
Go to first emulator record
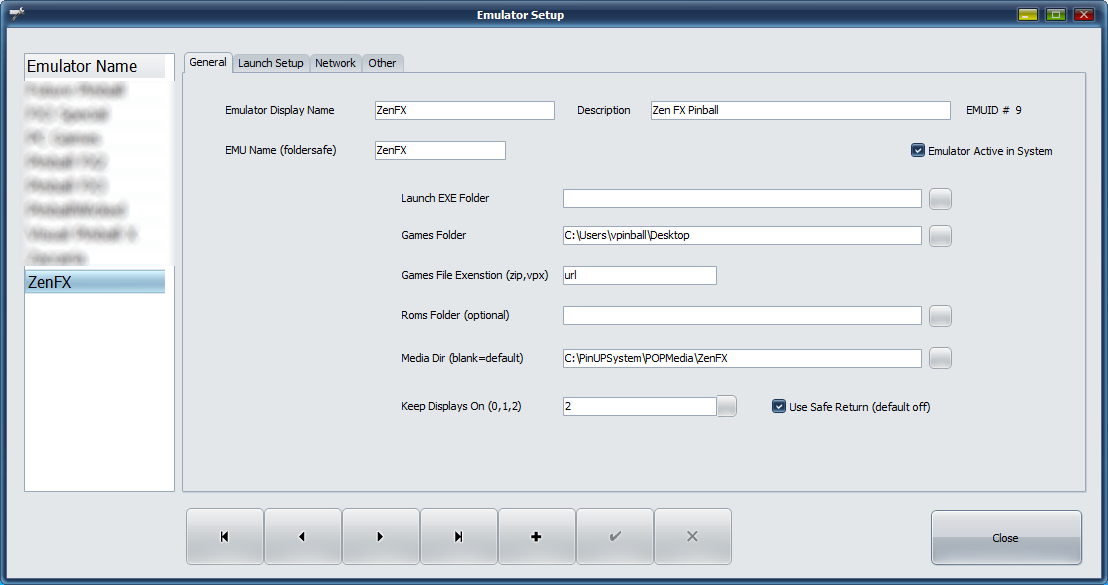[224, 537]
